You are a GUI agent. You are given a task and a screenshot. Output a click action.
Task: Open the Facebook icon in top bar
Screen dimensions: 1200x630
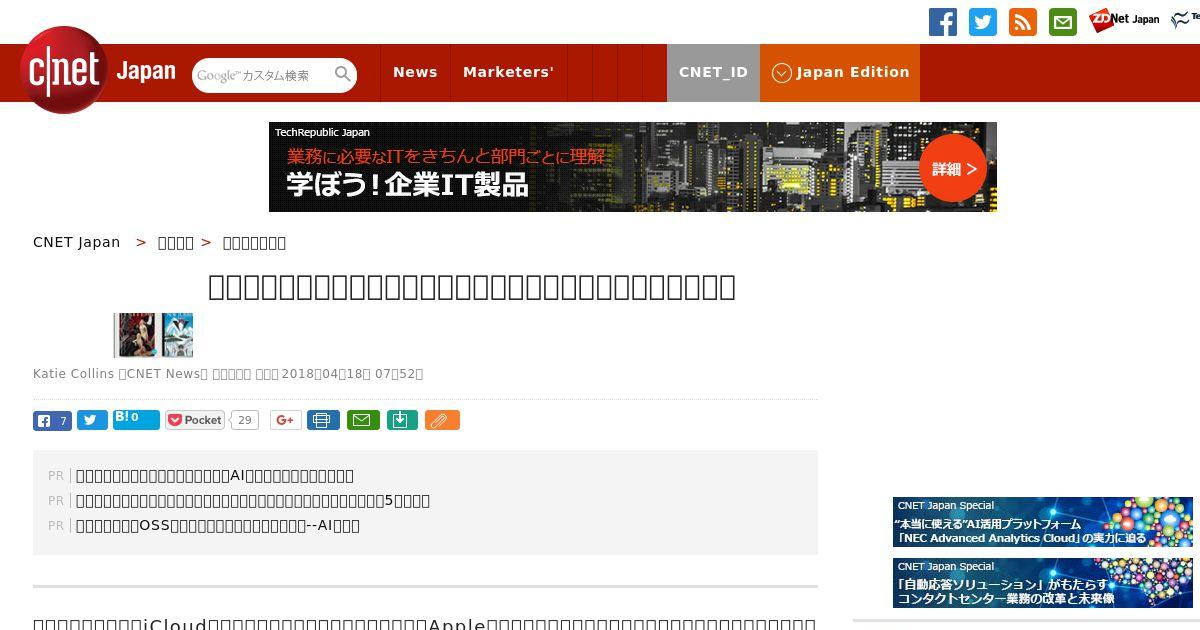pyautogui.click(x=942, y=22)
